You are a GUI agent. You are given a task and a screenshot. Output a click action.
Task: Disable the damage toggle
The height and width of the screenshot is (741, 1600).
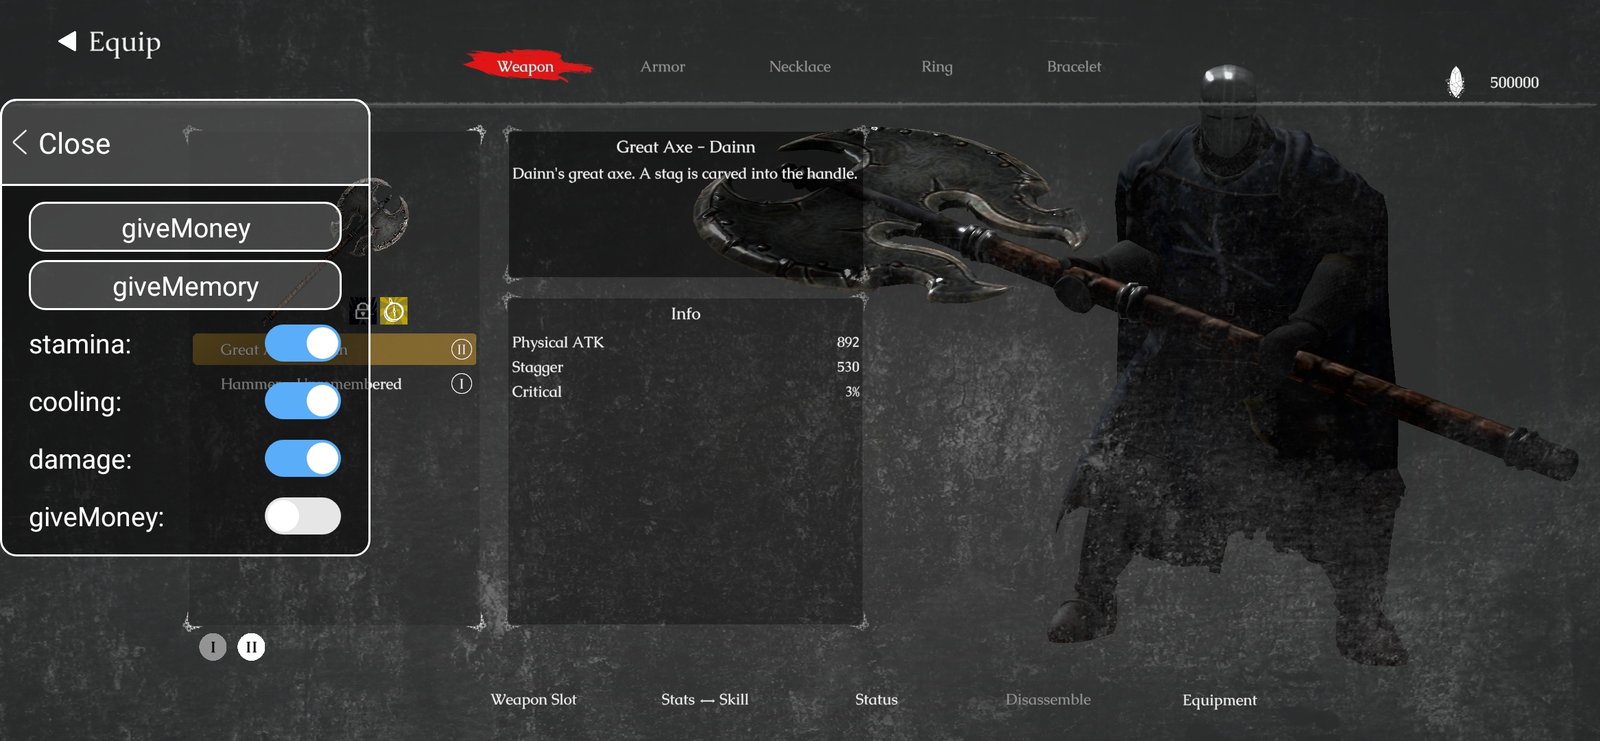coord(303,458)
